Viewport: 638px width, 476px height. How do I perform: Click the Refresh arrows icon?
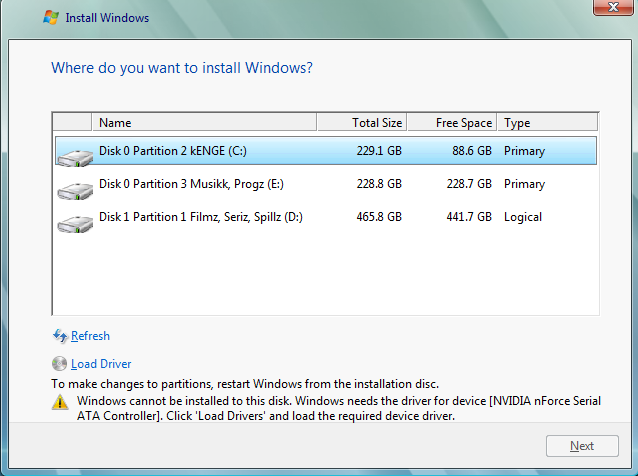(60, 336)
